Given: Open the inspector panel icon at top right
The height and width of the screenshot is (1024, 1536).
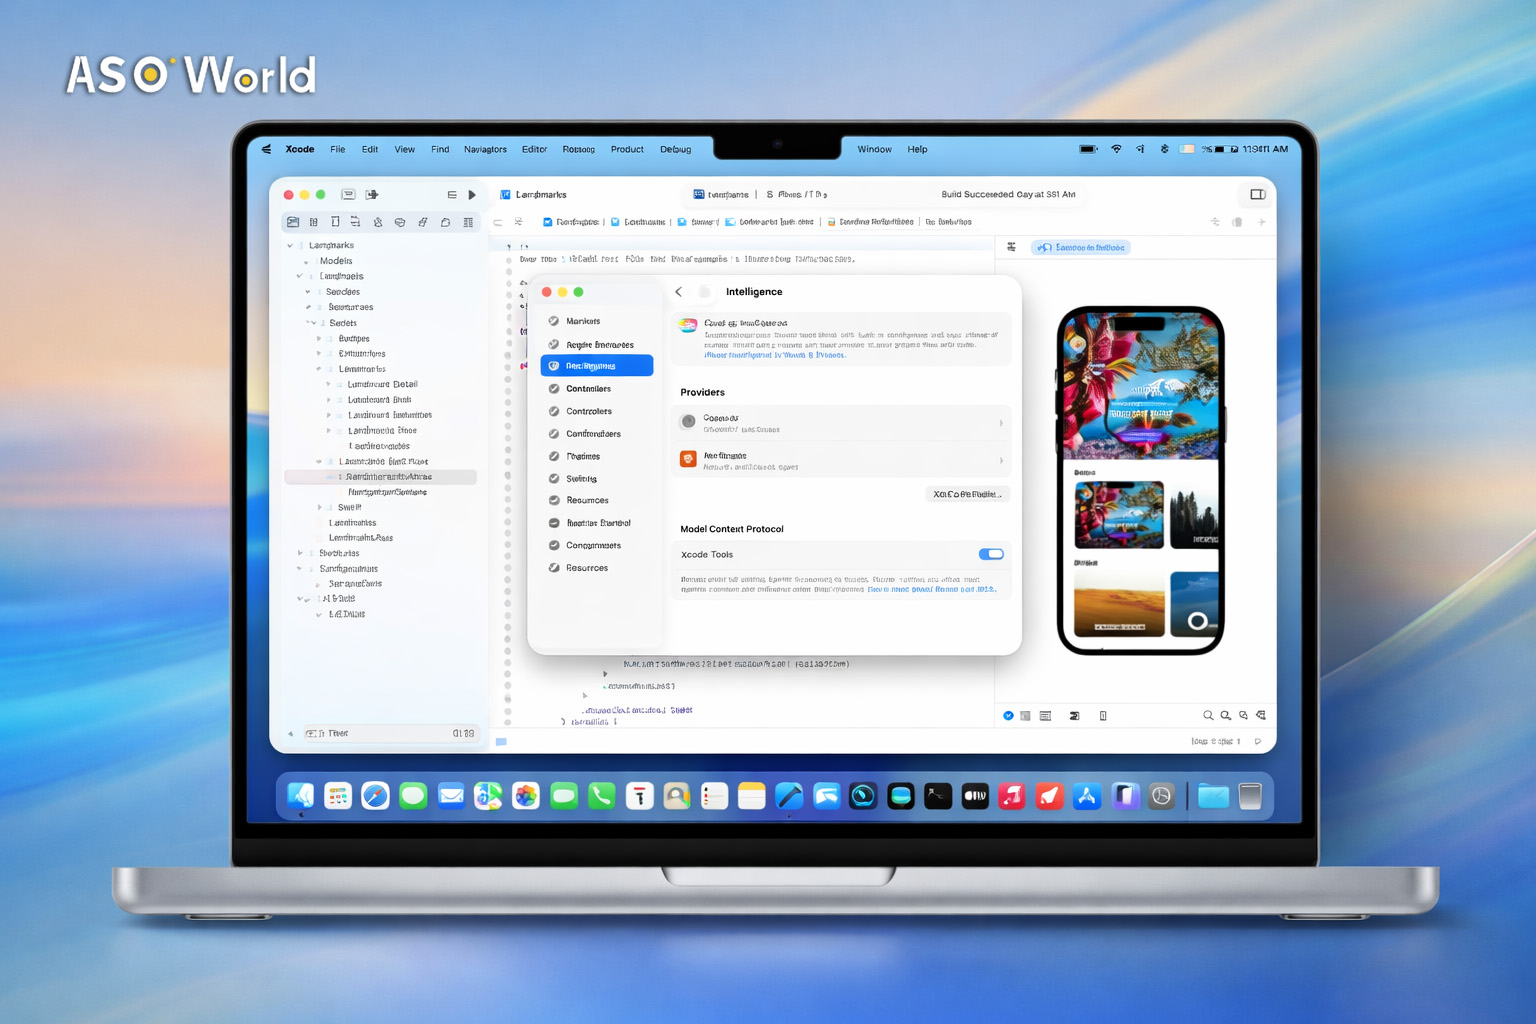Looking at the screenshot, I should [1257, 194].
